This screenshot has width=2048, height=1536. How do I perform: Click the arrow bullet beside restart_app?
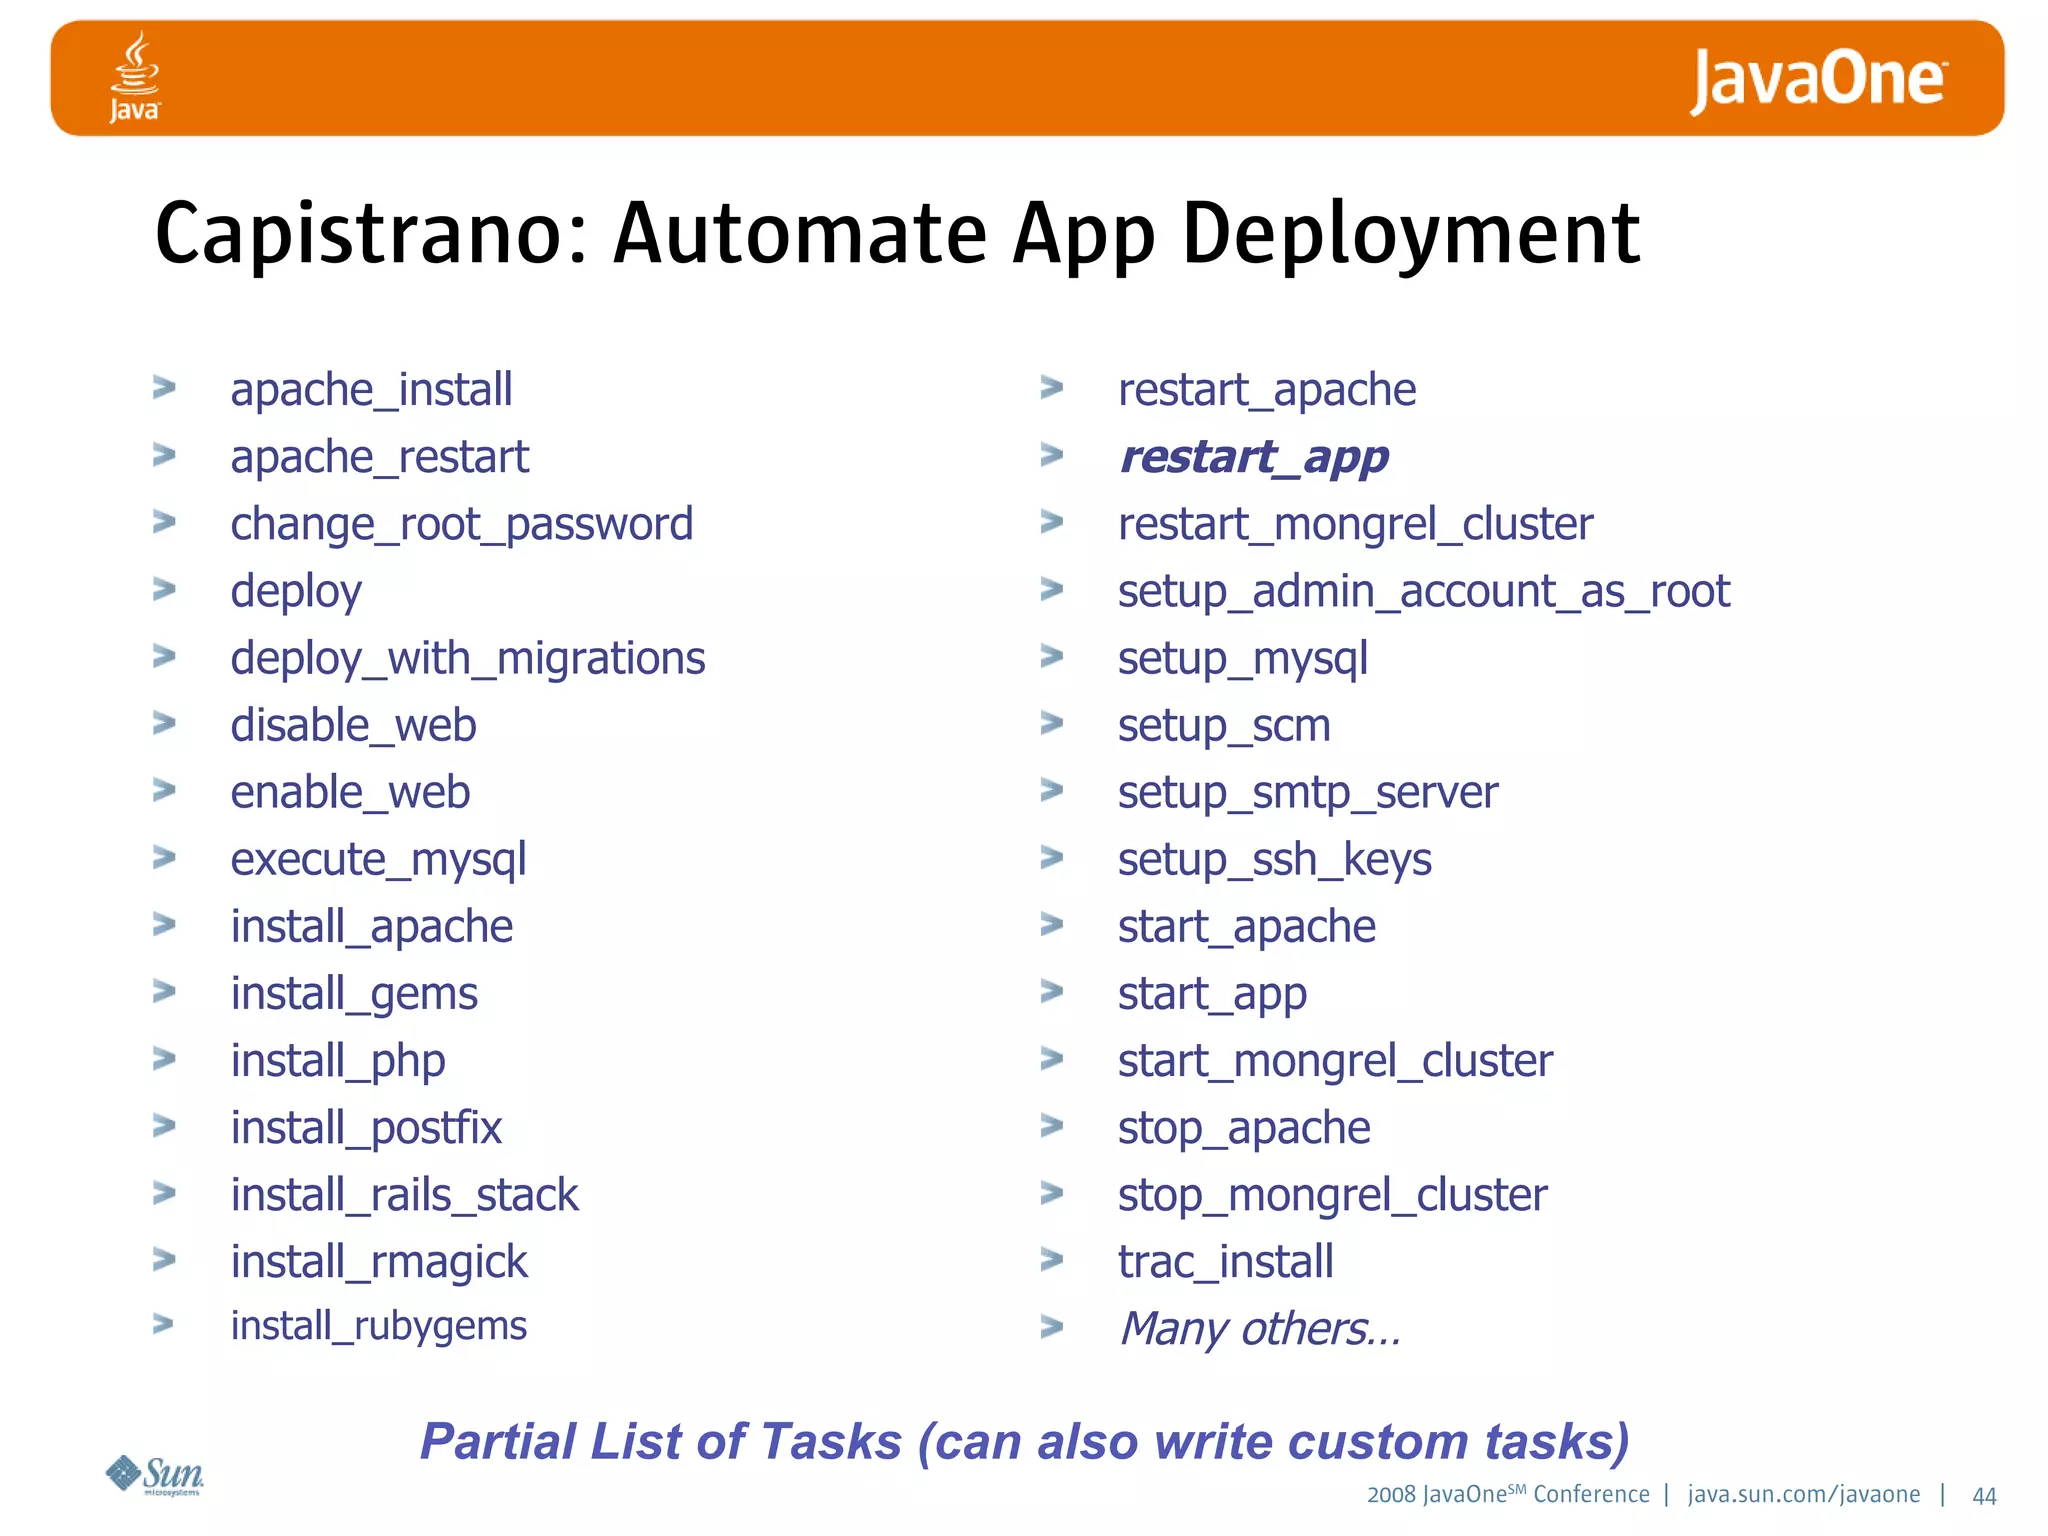pyautogui.click(x=1051, y=455)
